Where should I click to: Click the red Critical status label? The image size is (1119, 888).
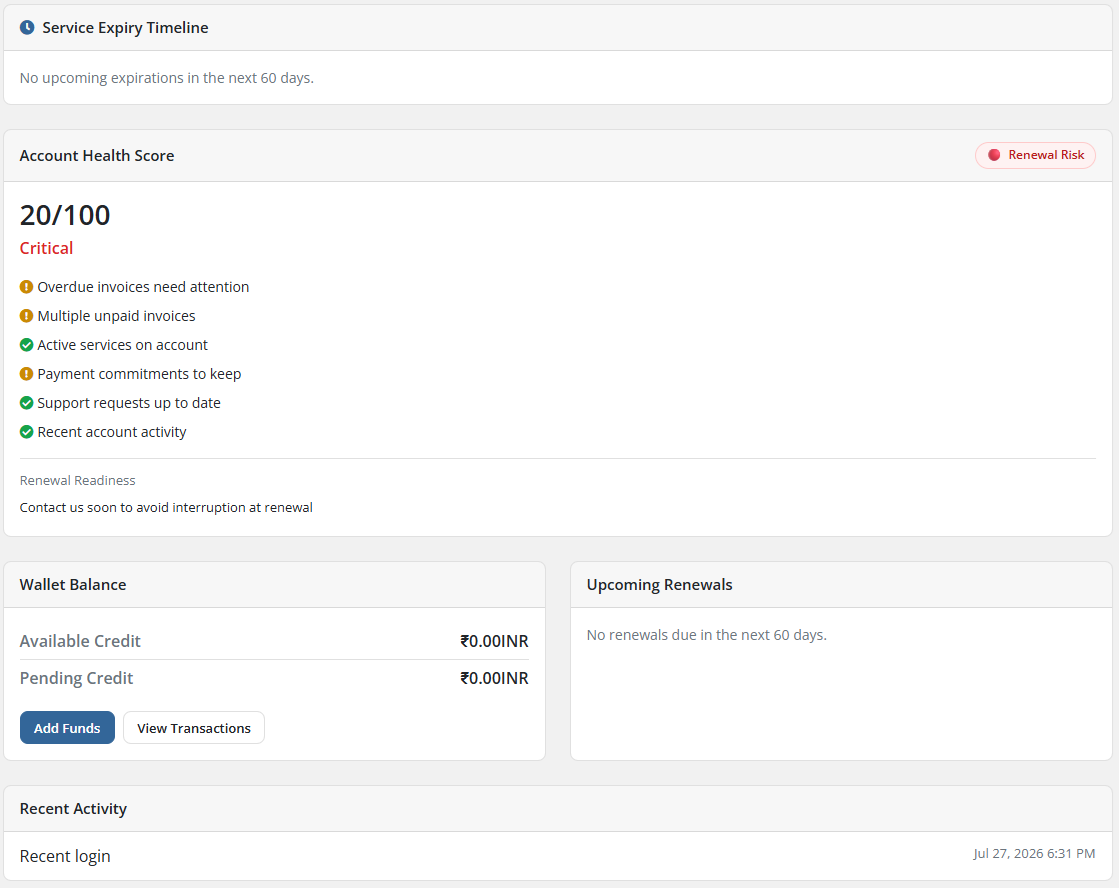(x=46, y=248)
